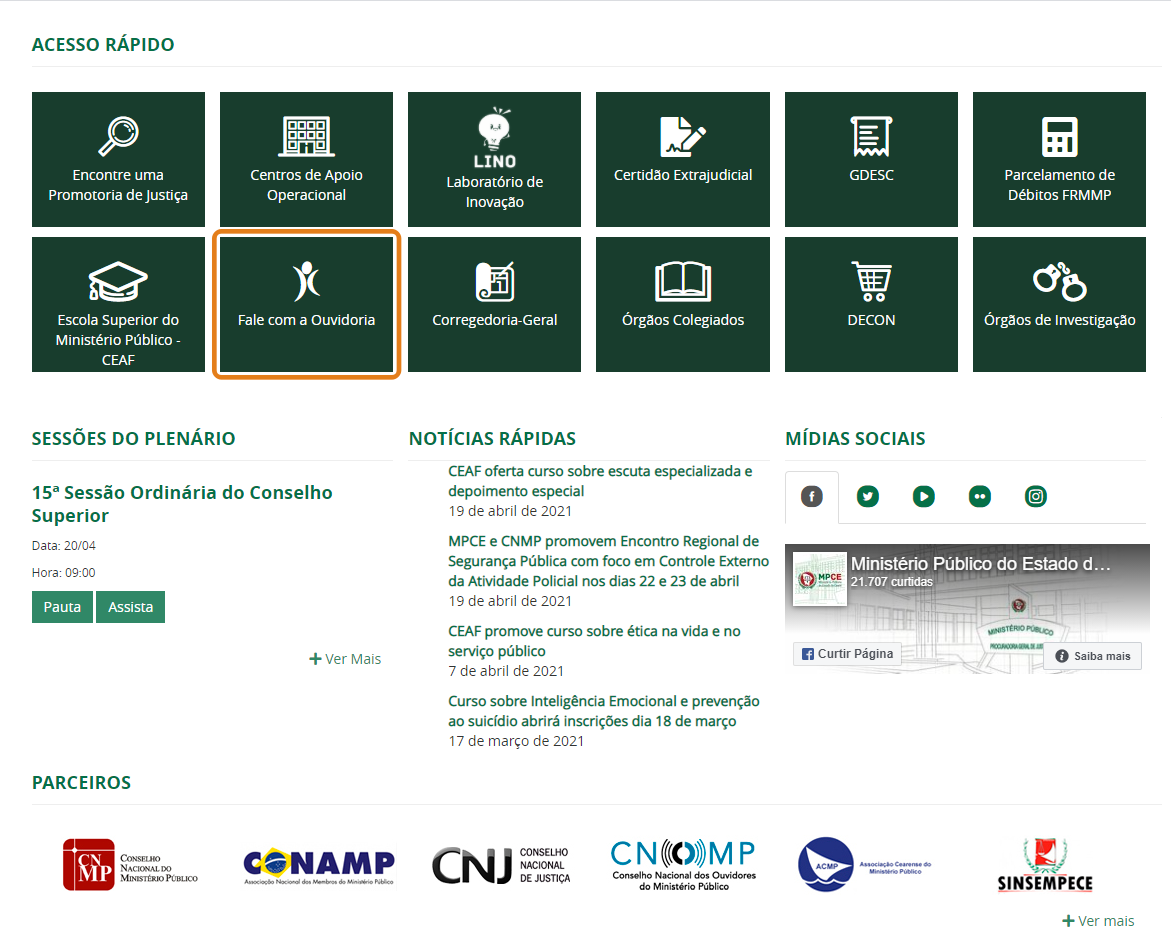Open MPCE e CNMP Encontro Regional news

[x=608, y=561]
